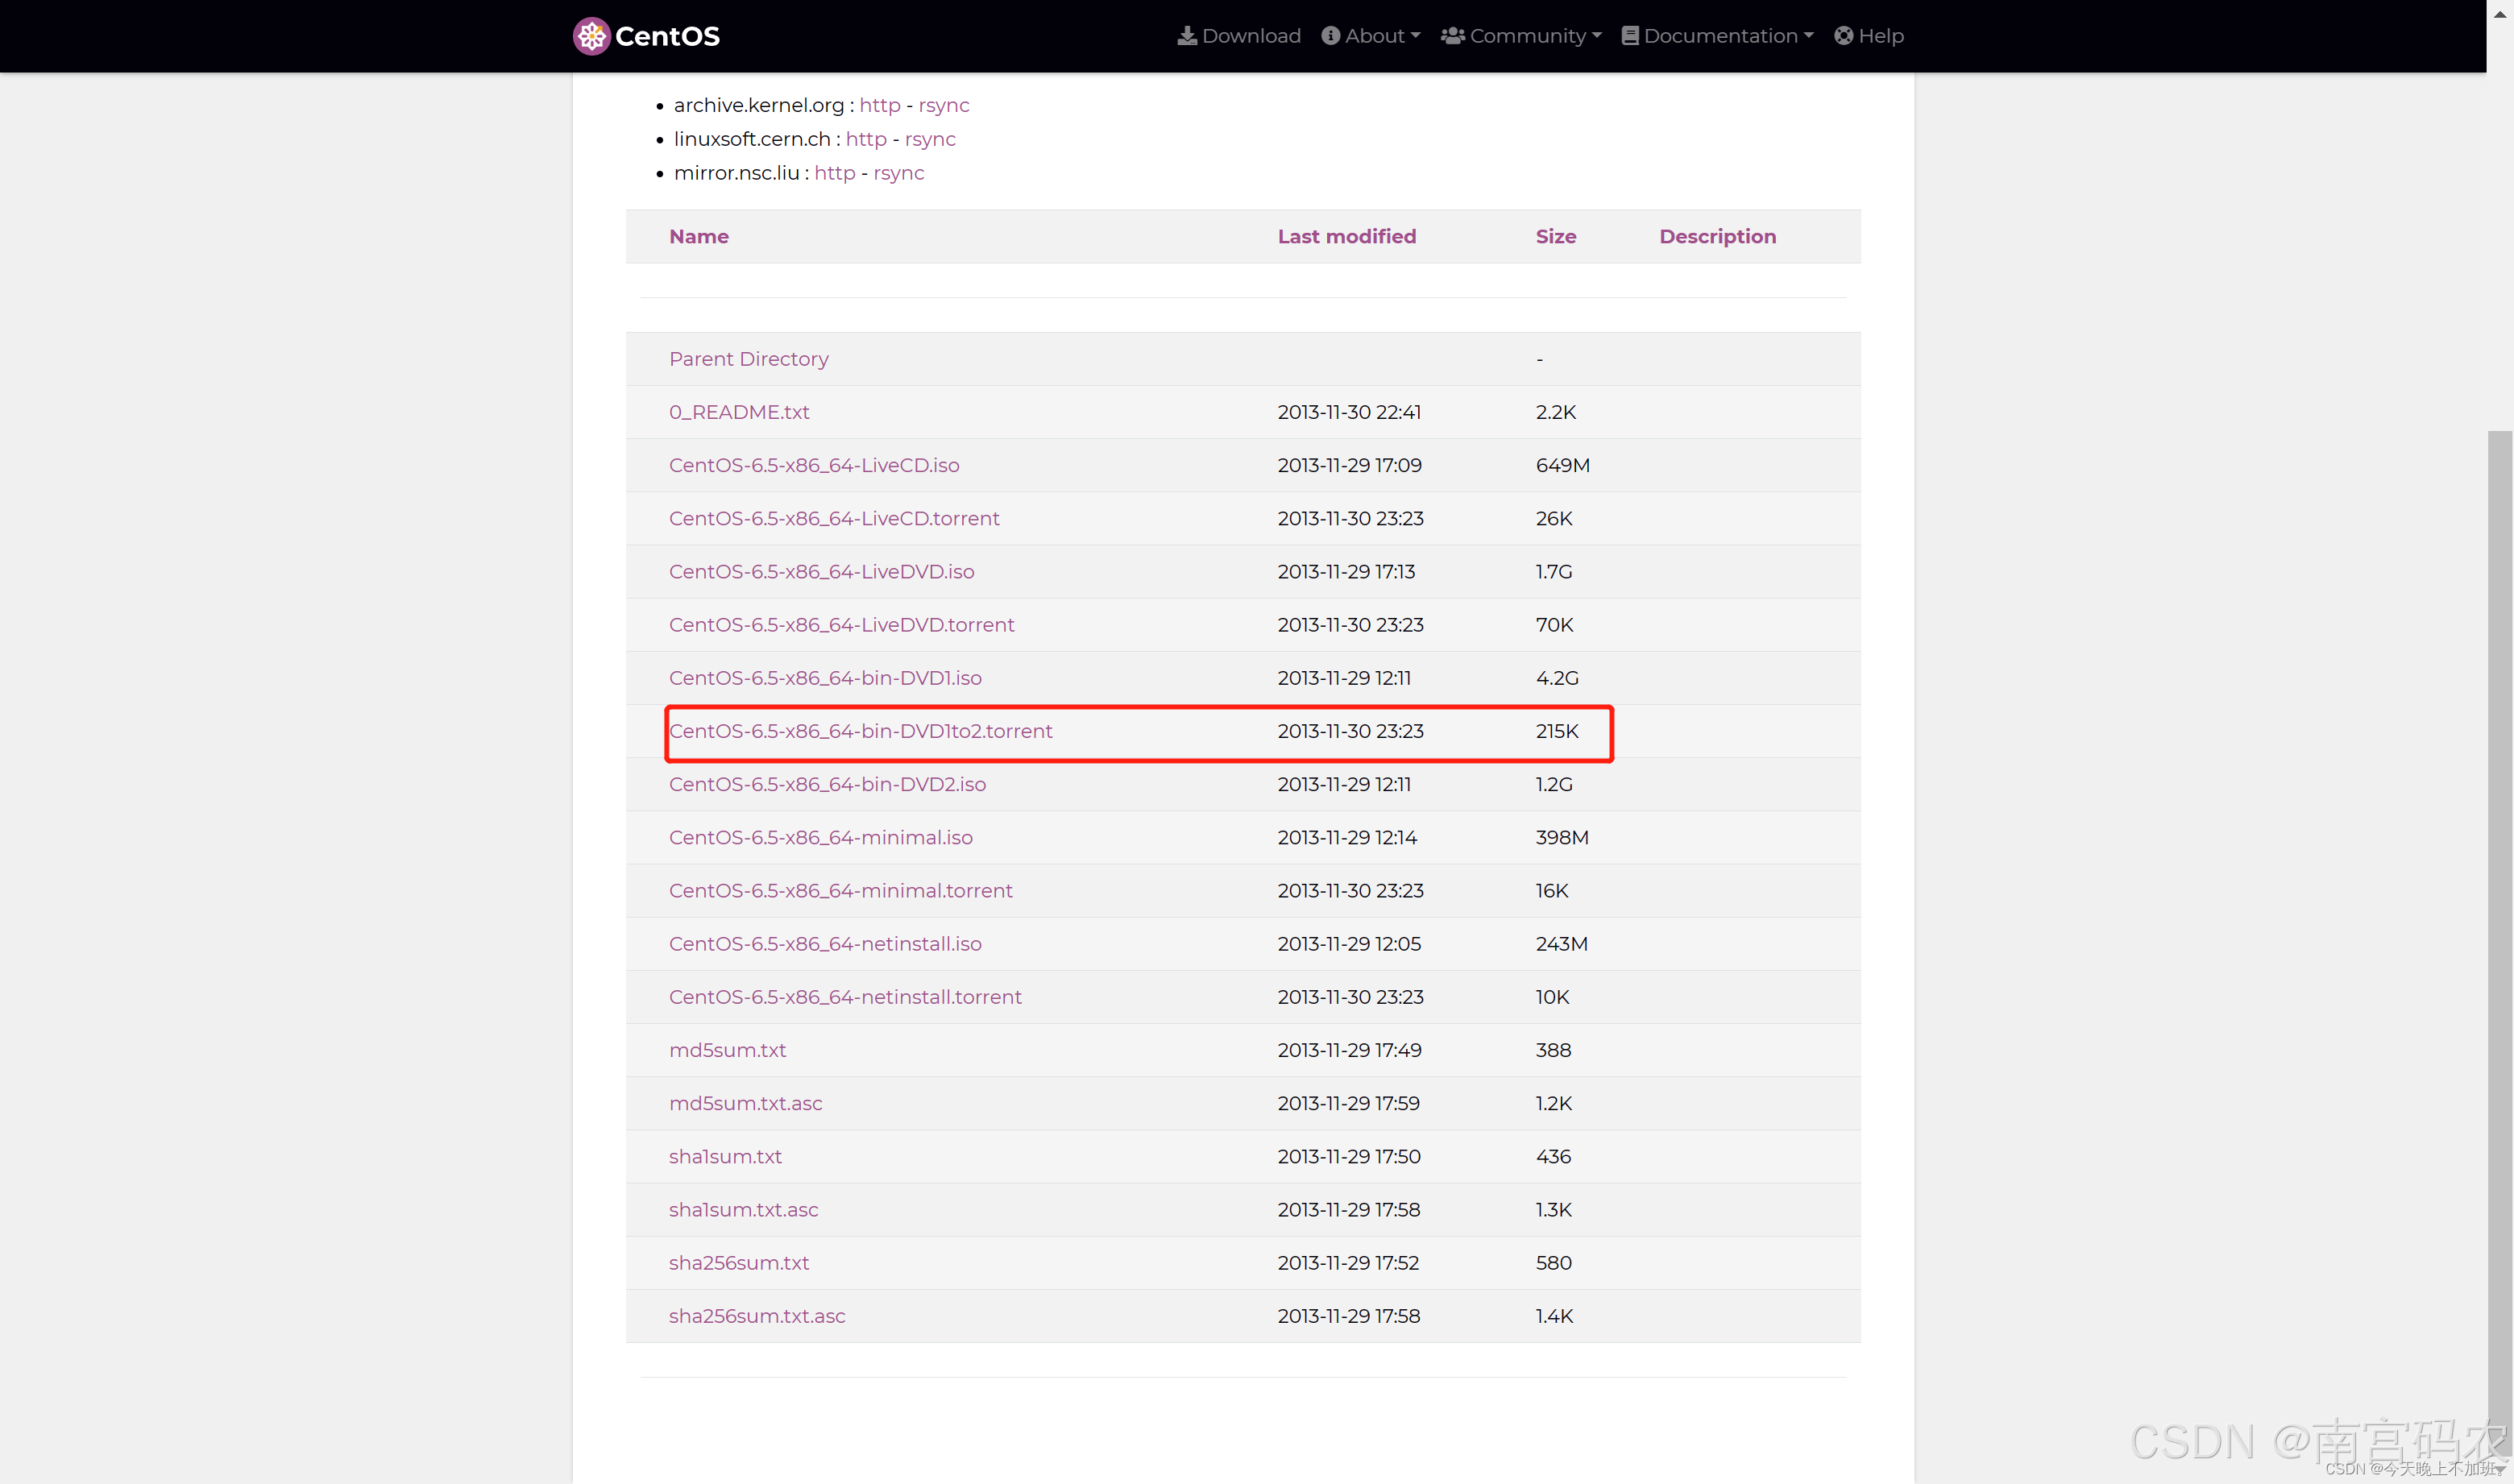Screen dimensions: 2514x1484
Task: Click date 2013-11-29 12:05 of netinstall.iso
Action: 1349,944
